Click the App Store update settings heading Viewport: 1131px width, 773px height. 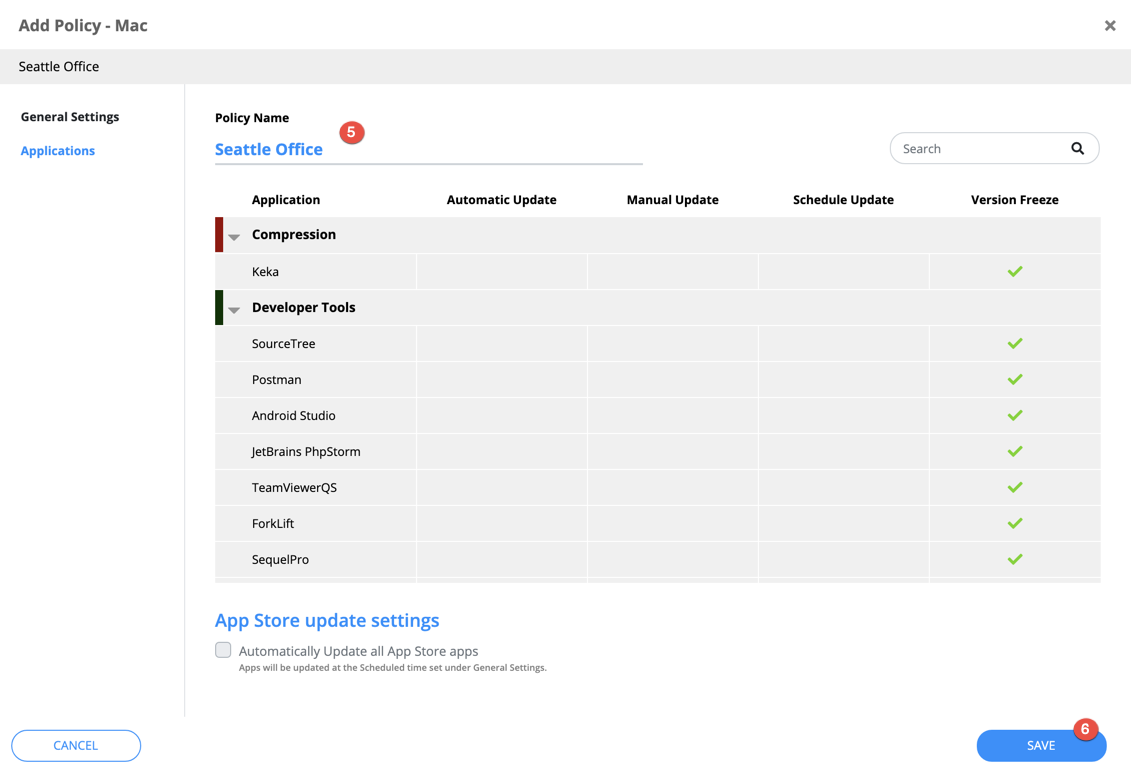pyautogui.click(x=327, y=621)
